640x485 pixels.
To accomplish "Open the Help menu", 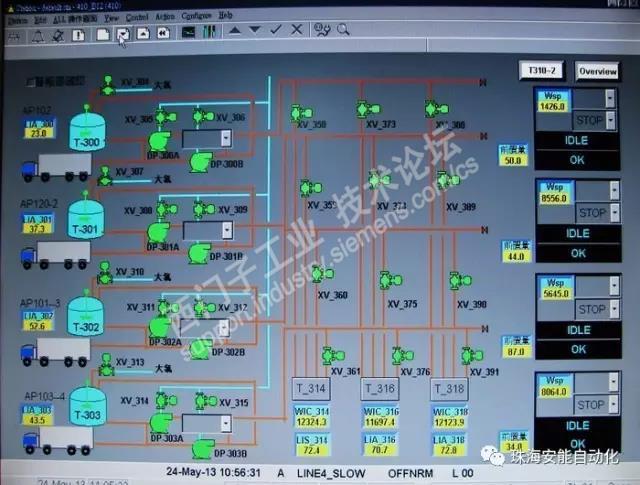I will tap(225, 16).
